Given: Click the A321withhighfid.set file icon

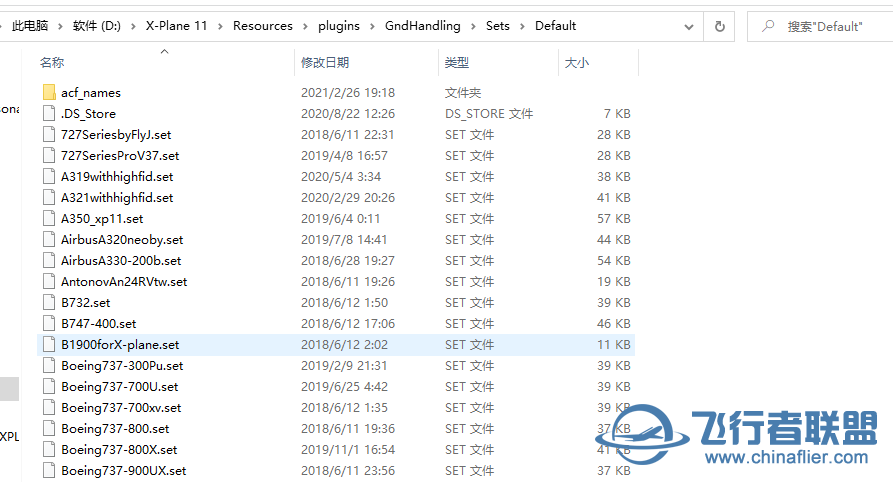Looking at the screenshot, I should 50,198.
